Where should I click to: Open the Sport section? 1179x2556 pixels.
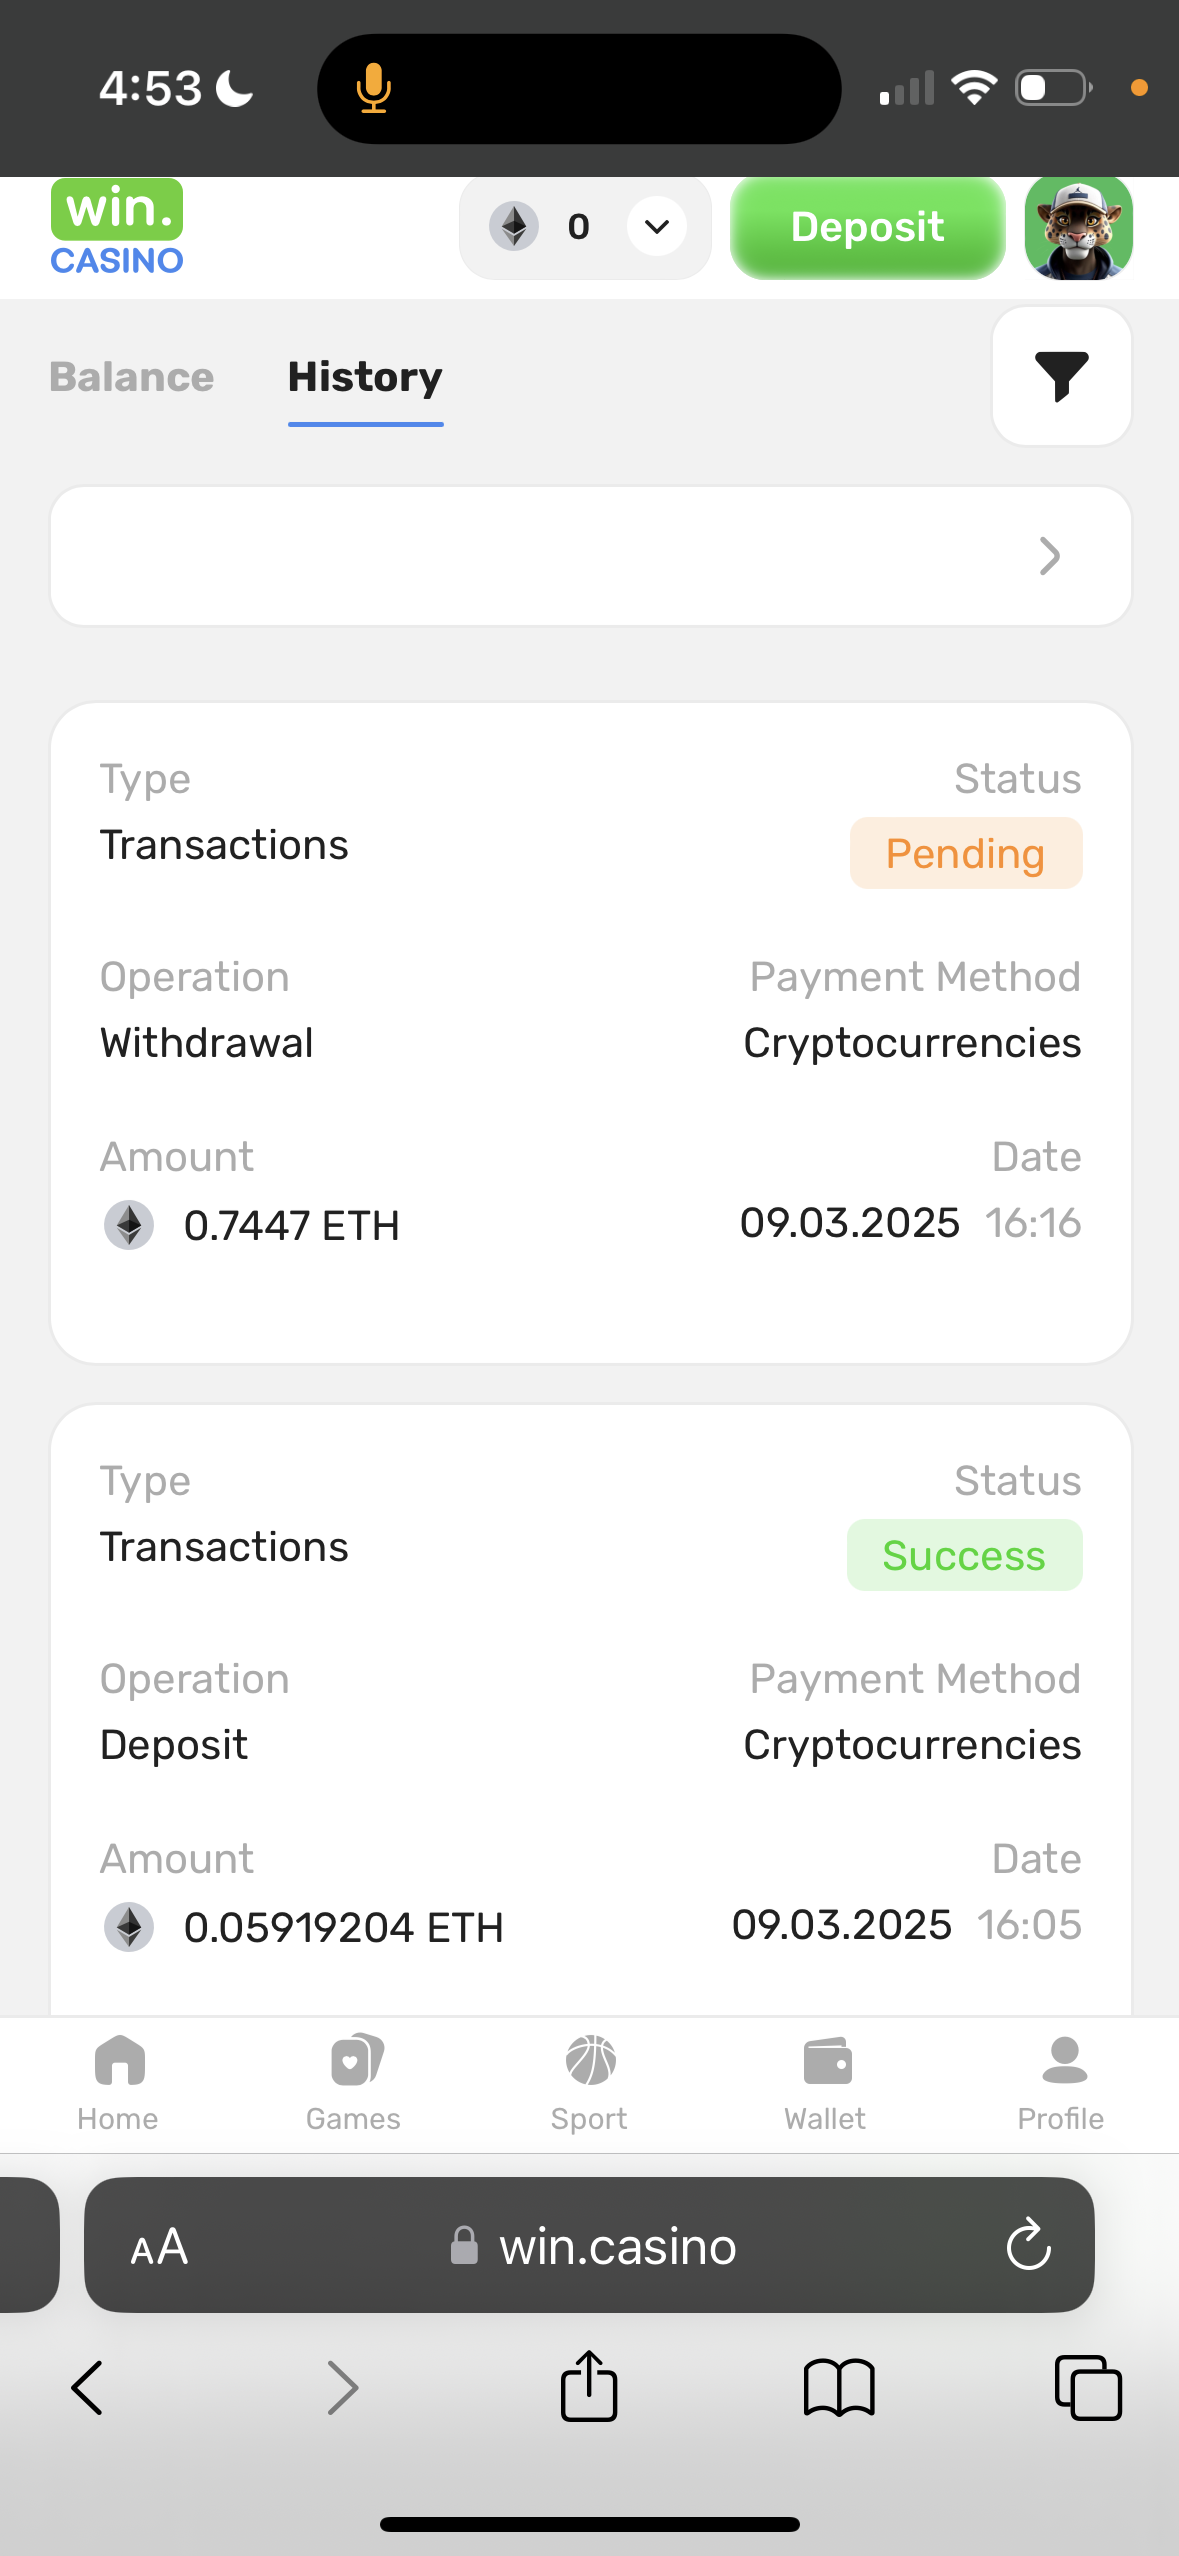[589, 2082]
